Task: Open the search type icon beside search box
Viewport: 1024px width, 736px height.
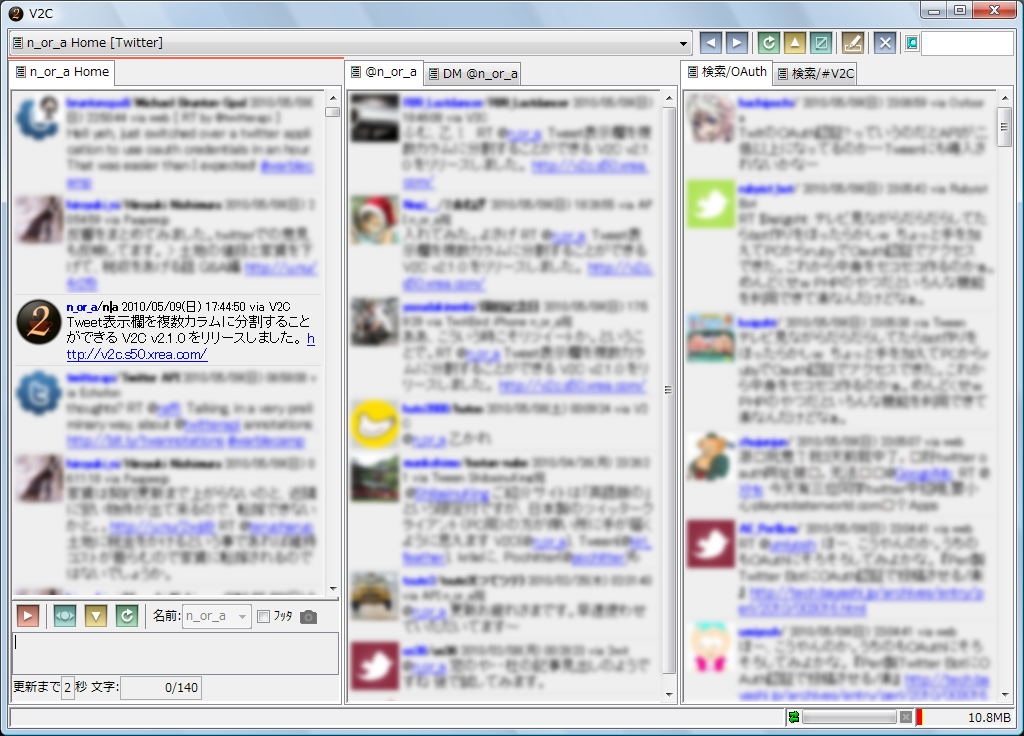Action: tap(911, 43)
